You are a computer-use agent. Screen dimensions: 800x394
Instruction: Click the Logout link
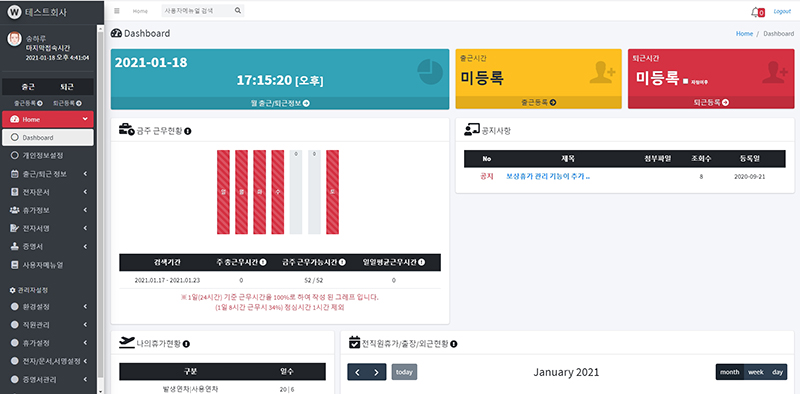click(782, 11)
